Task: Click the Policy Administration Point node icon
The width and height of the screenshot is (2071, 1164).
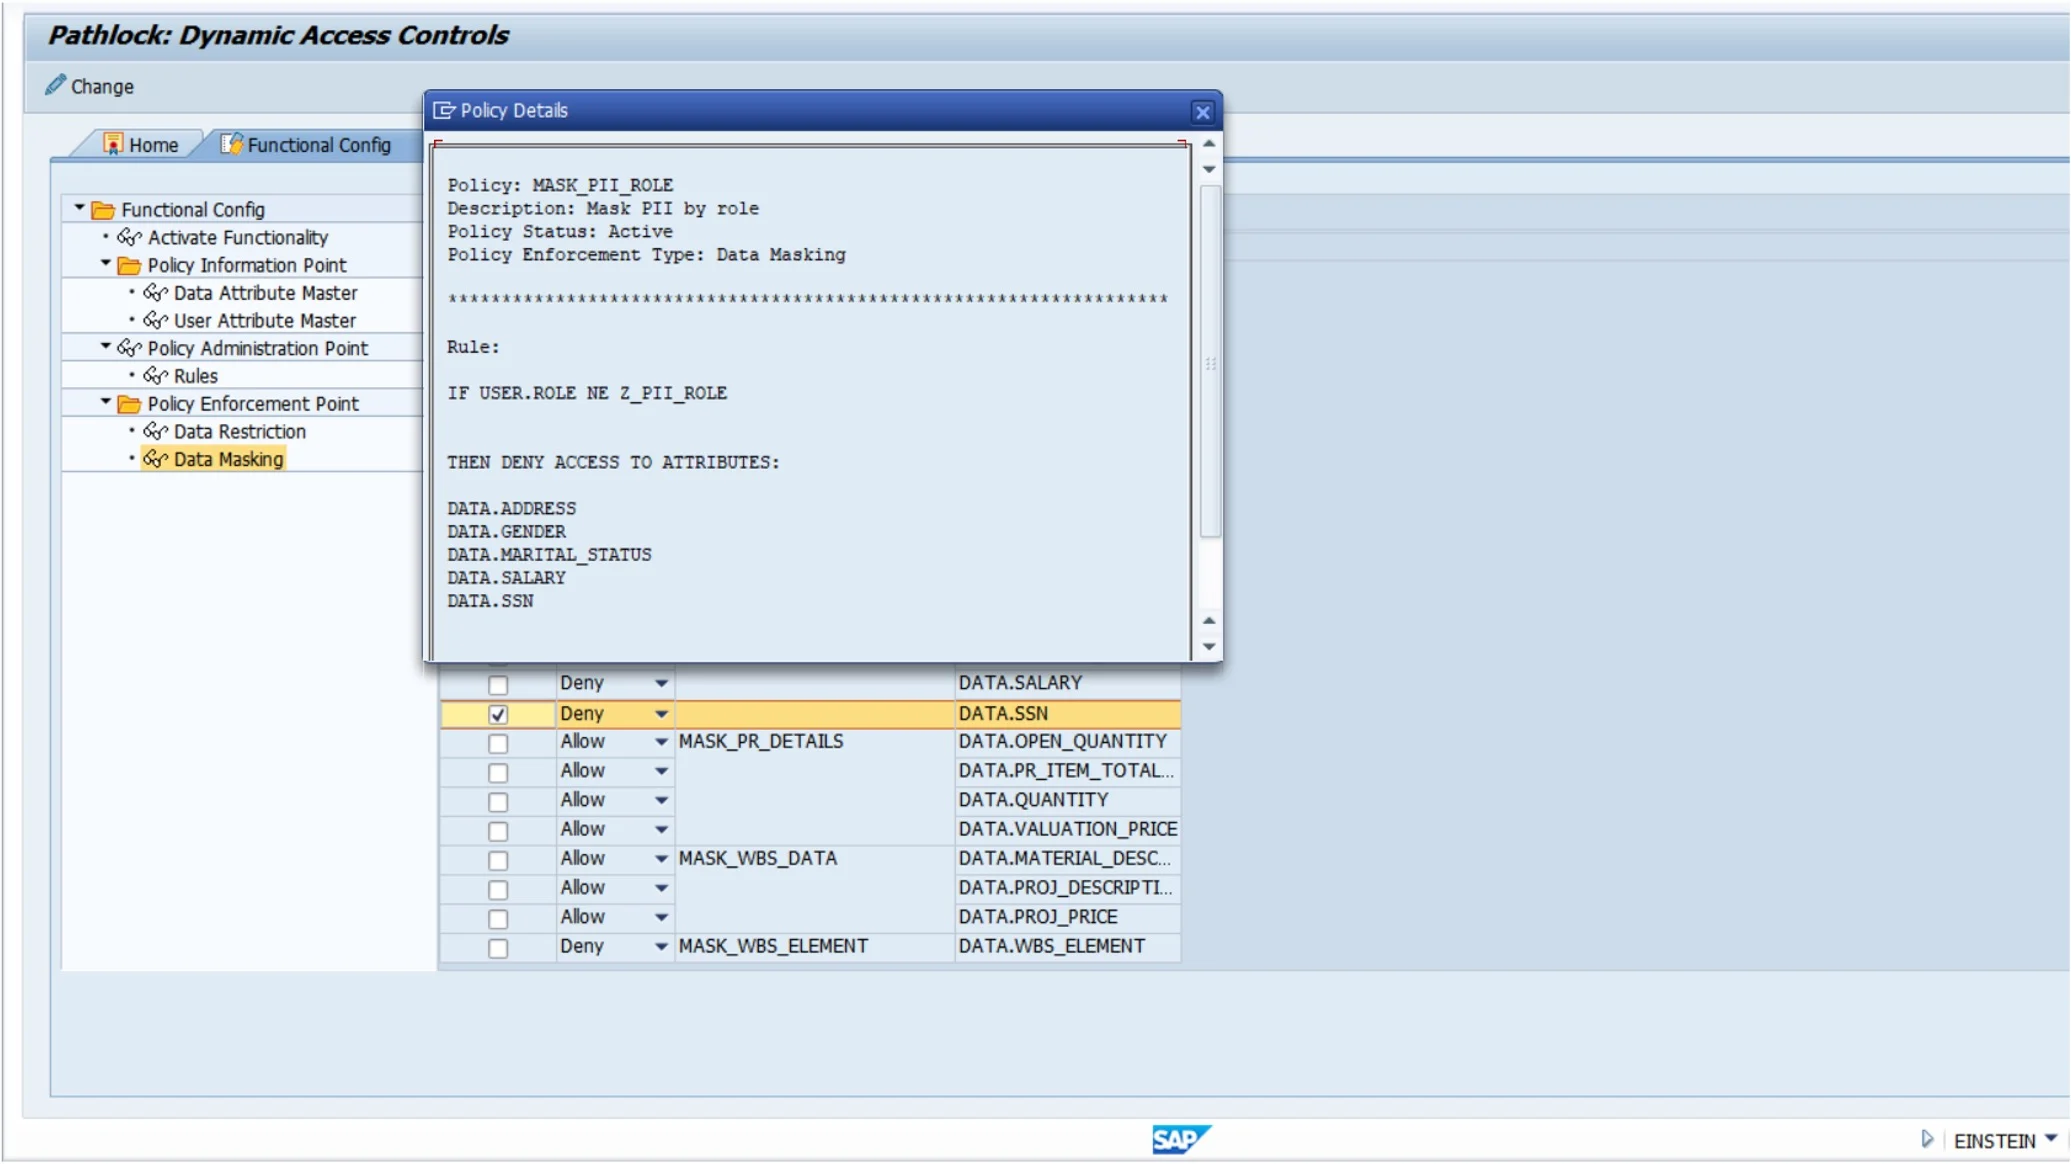Action: [x=129, y=348]
